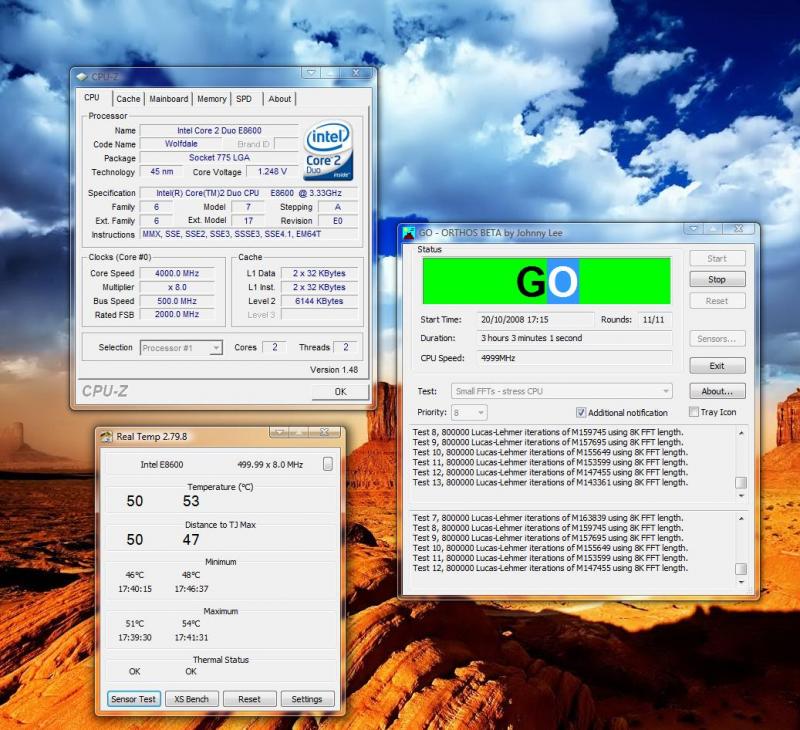Click the XS Bench button
The image size is (800, 730).
tap(191, 699)
